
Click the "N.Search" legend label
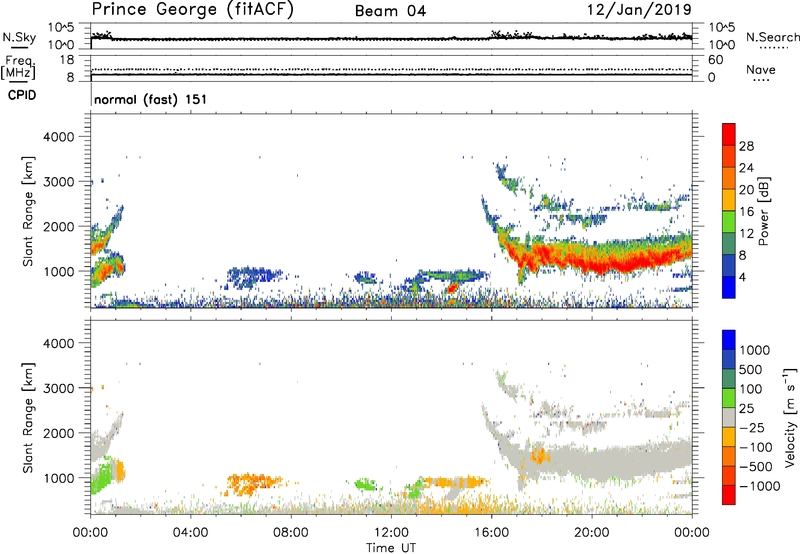(x=772, y=37)
